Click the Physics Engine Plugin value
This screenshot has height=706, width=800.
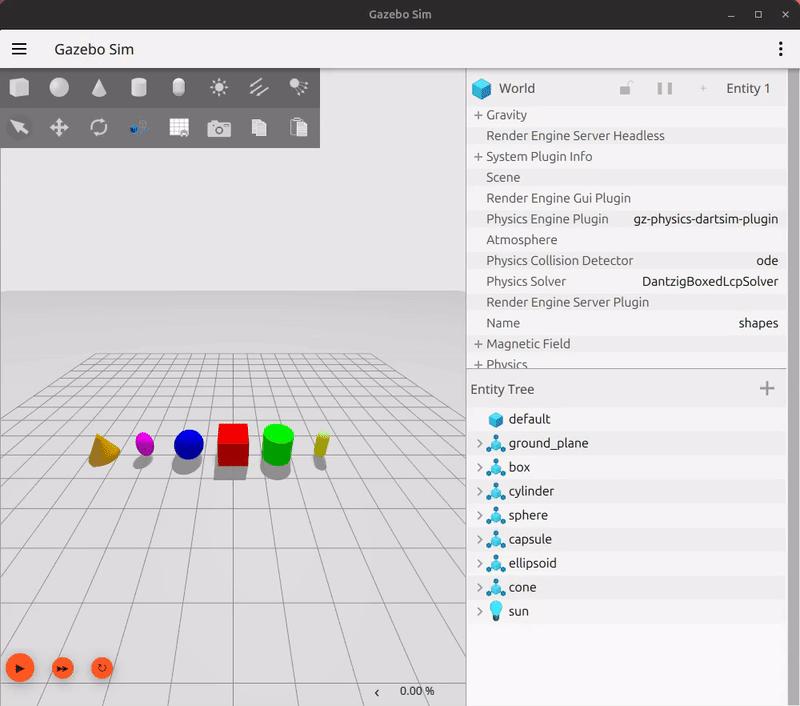706,219
